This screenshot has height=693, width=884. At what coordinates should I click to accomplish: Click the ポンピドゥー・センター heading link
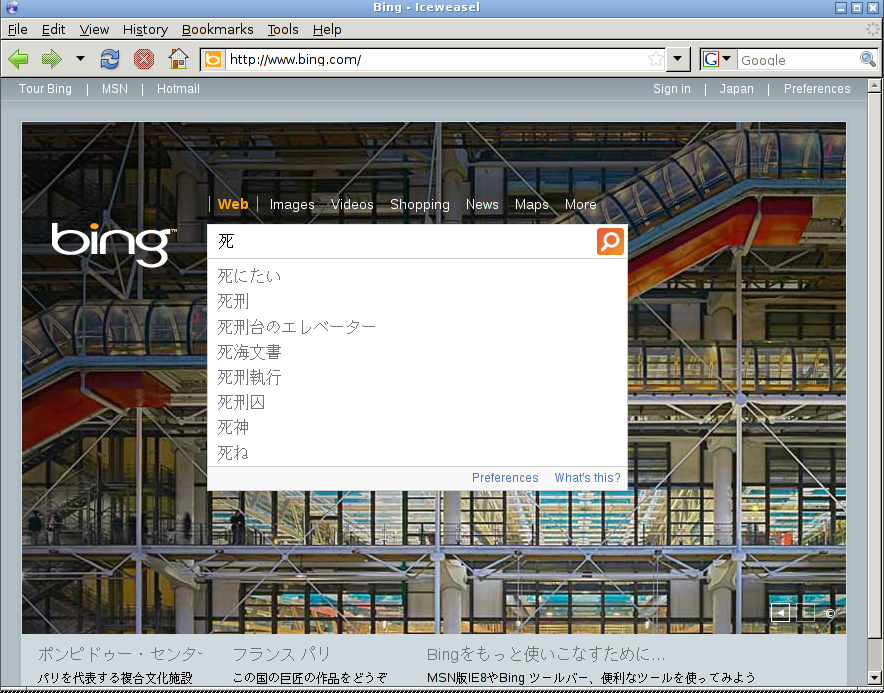120,654
